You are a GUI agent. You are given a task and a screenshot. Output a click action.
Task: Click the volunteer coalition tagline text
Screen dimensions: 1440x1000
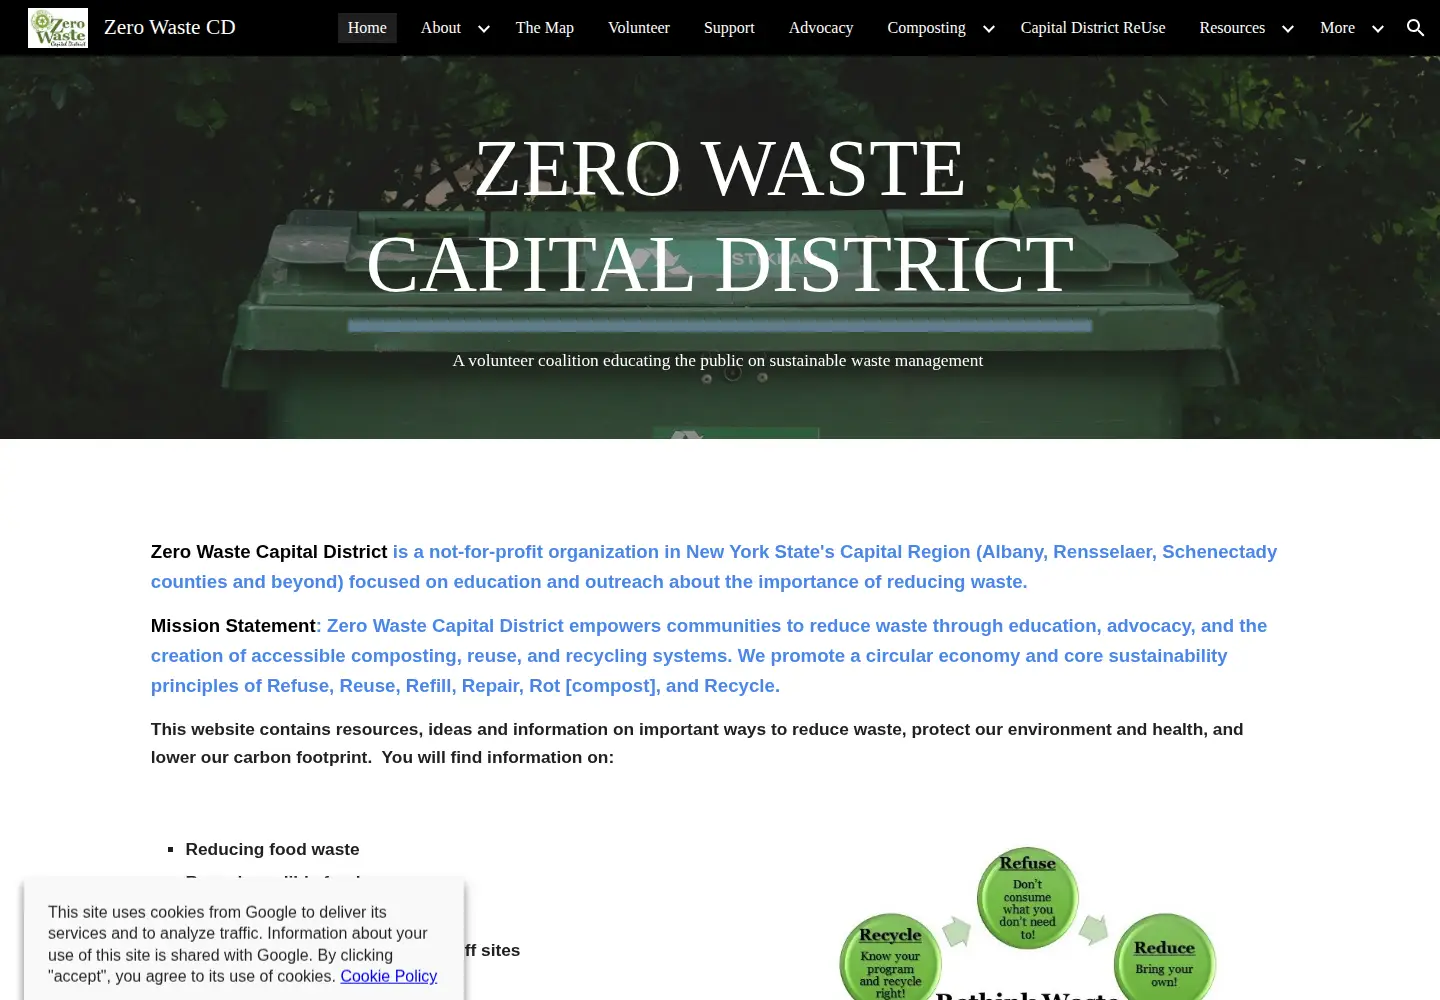click(x=718, y=360)
